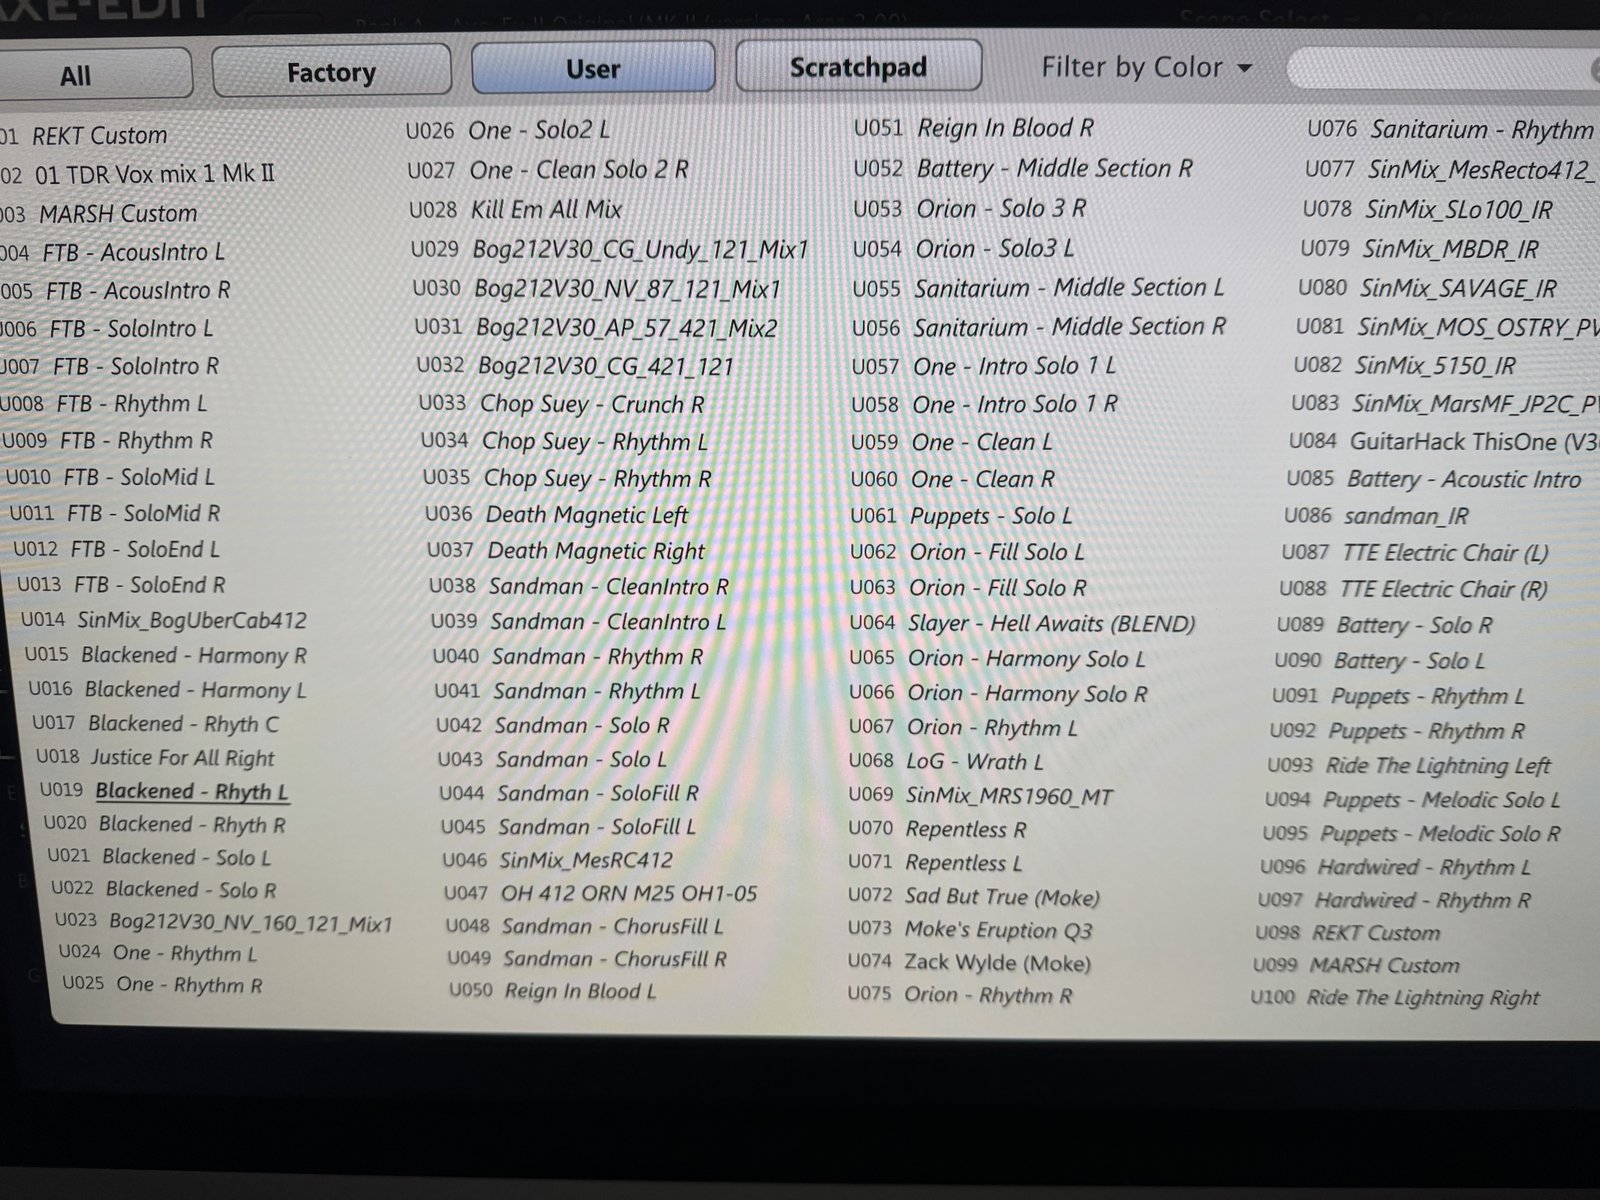Screen dimensions: 1600x1200
Task: Select U085 Battery - Acoustic Intro
Action: 1434,479
